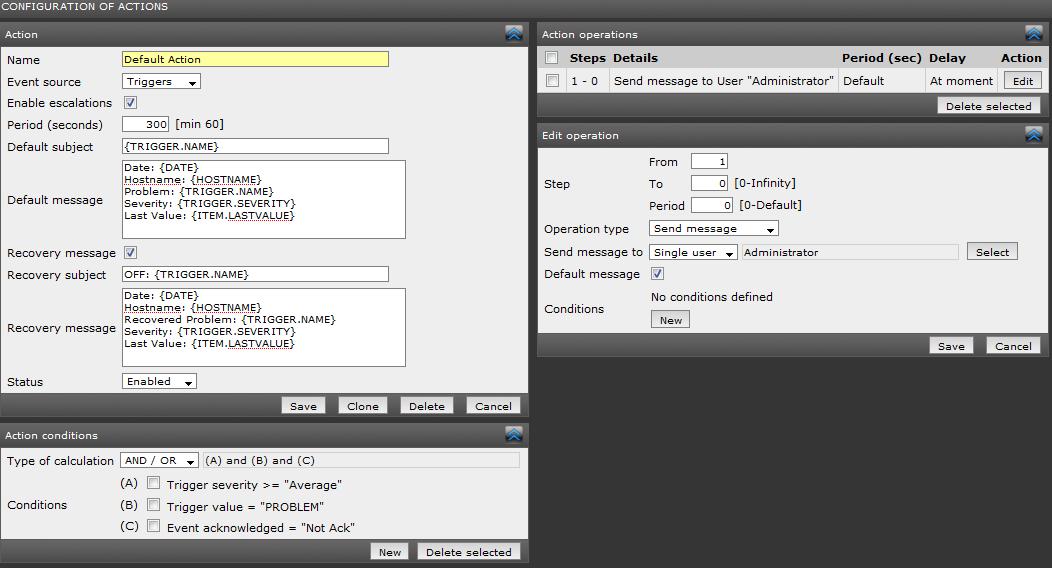Viewport: 1052px width, 568px height.
Task: Delete selected action conditions
Action: coord(468,552)
